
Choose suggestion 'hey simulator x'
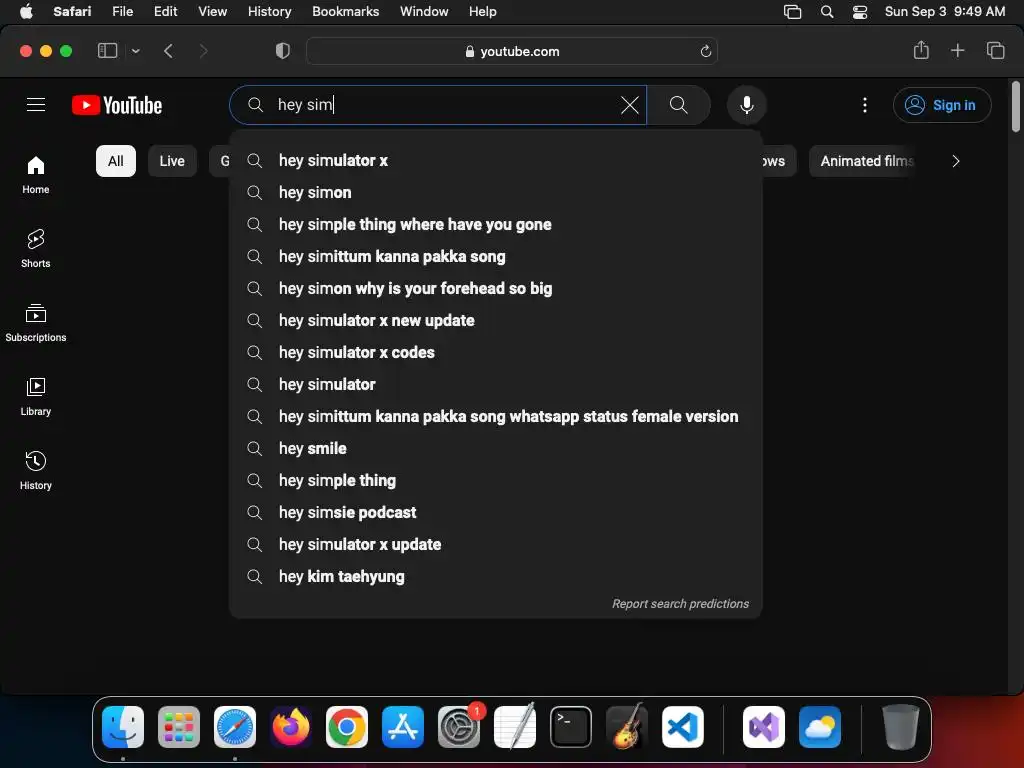click(495, 161)
